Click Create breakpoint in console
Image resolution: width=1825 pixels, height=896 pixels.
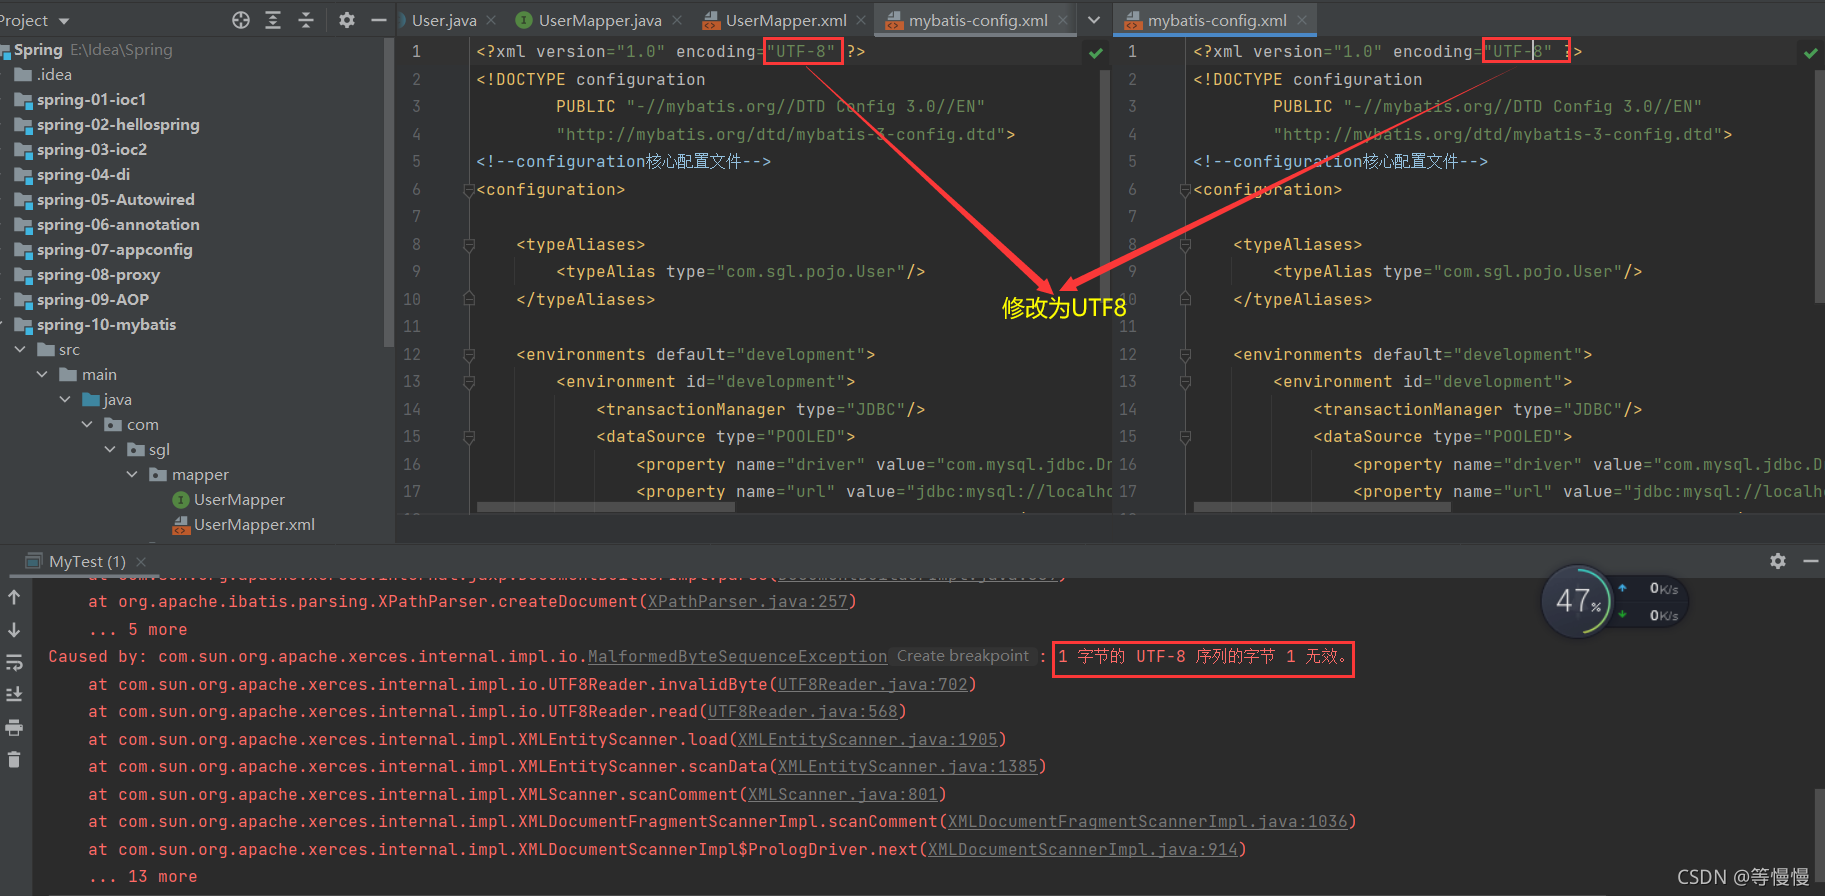pos(963,656)
